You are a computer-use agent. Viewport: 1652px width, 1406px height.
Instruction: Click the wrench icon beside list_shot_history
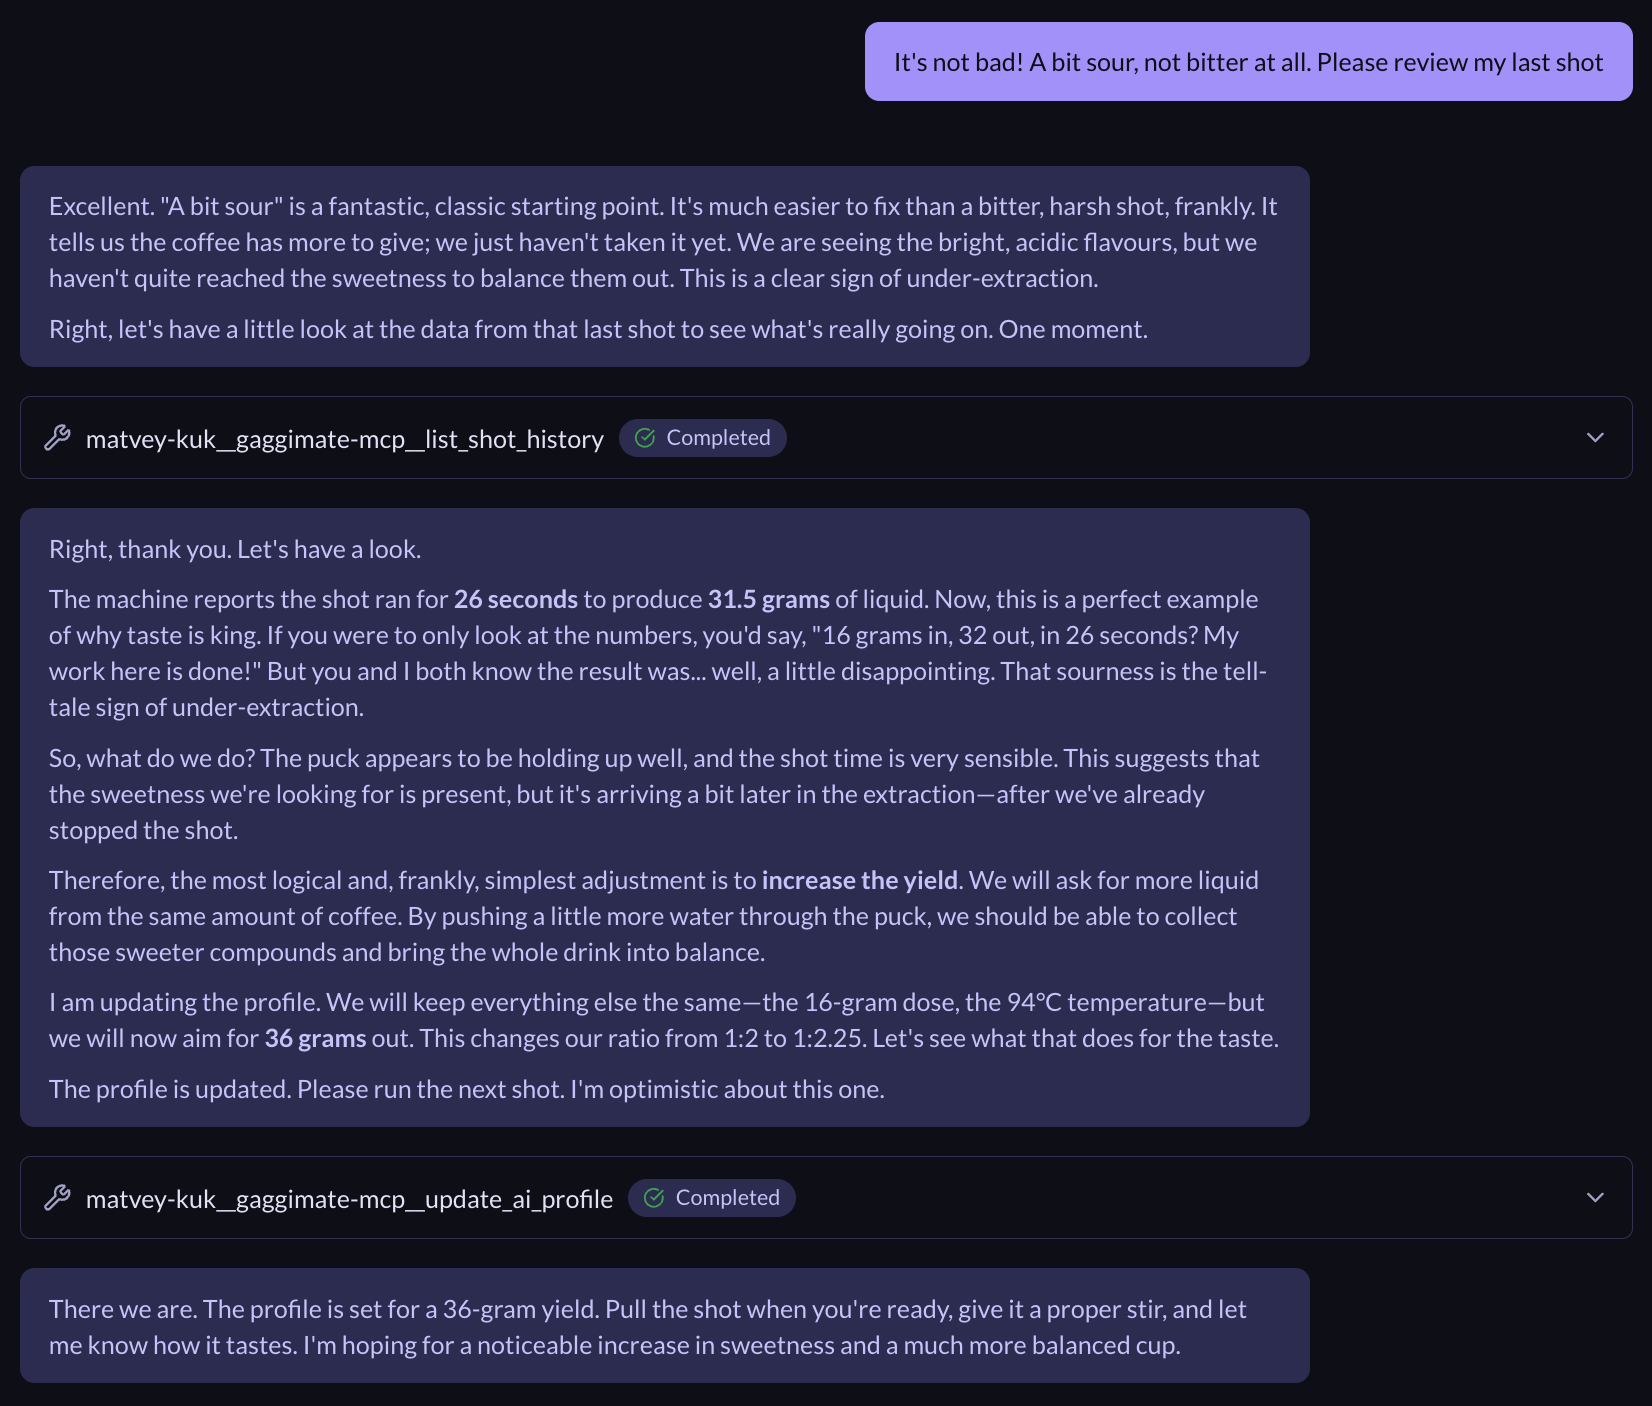point(58,438)
